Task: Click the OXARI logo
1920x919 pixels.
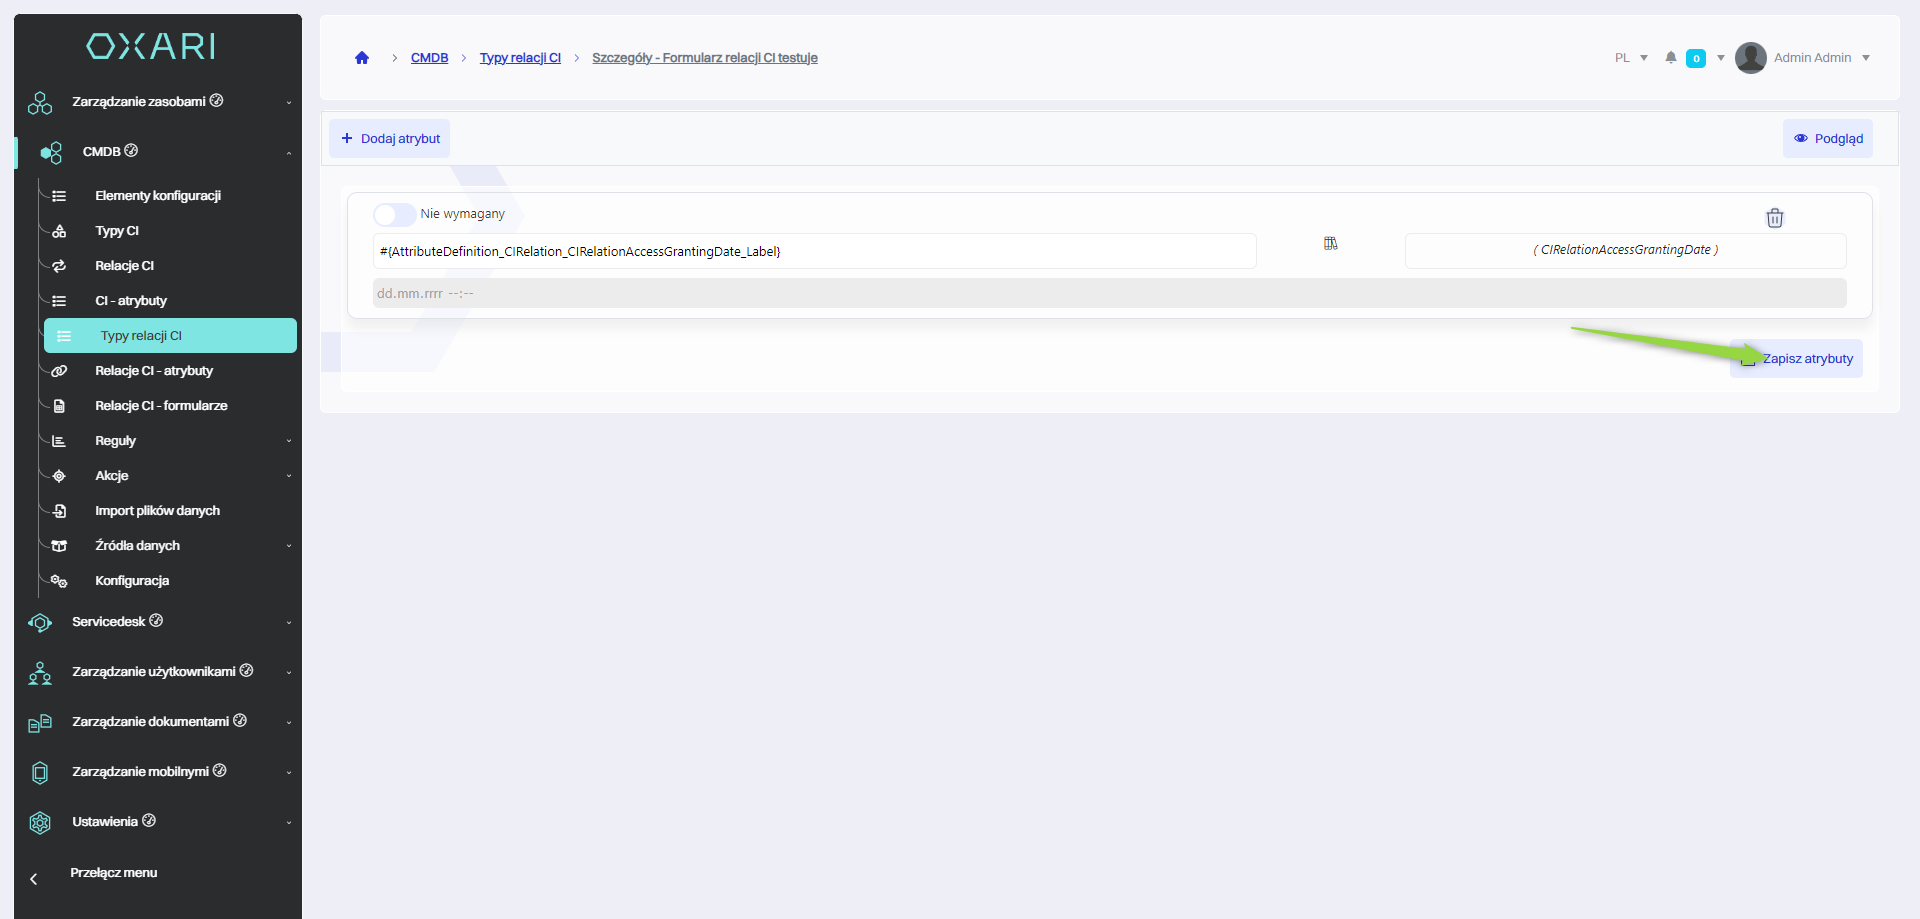Action: pyautogui.click(x=151, y=46)
